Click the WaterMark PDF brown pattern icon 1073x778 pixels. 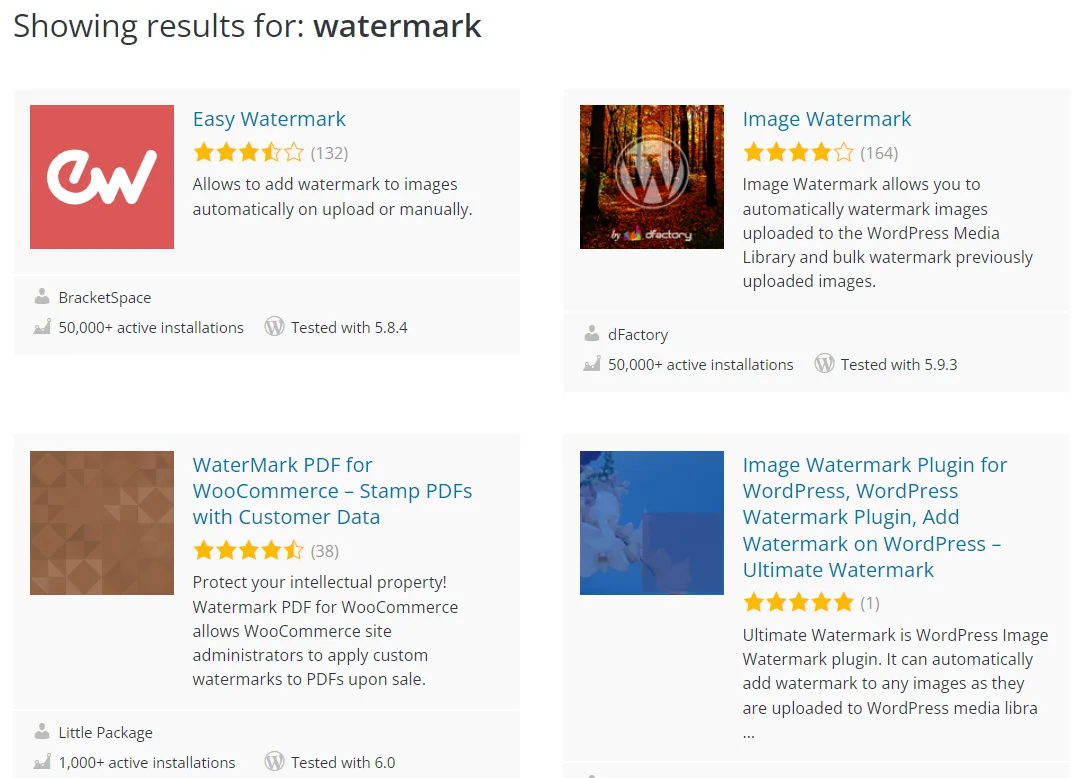point(102,523)
